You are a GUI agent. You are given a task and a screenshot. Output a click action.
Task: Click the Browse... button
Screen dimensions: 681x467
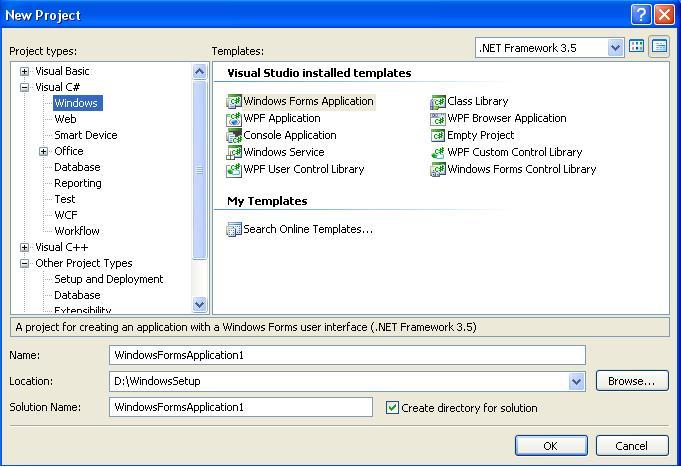click(x=632, y=381)
